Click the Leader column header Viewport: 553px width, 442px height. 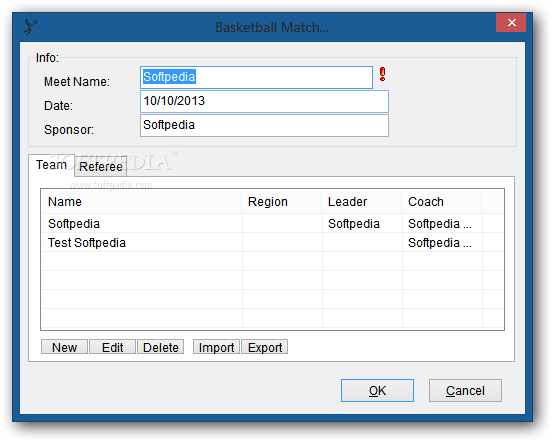click(x=362, y=202)
